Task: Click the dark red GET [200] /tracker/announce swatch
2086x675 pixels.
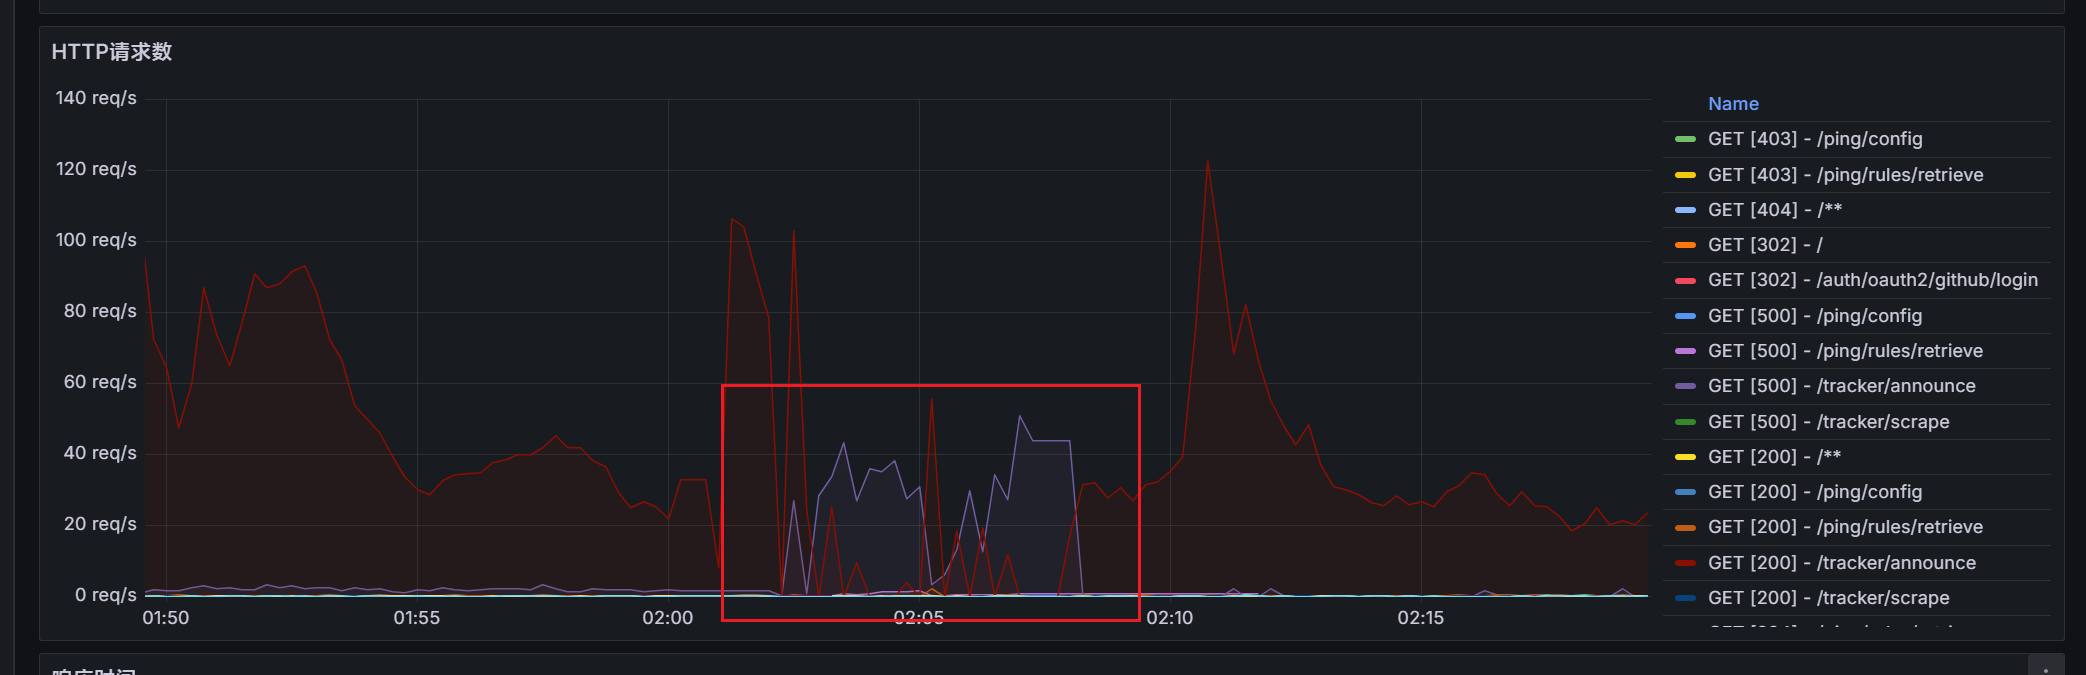Action: click(x=1685, y=563)
